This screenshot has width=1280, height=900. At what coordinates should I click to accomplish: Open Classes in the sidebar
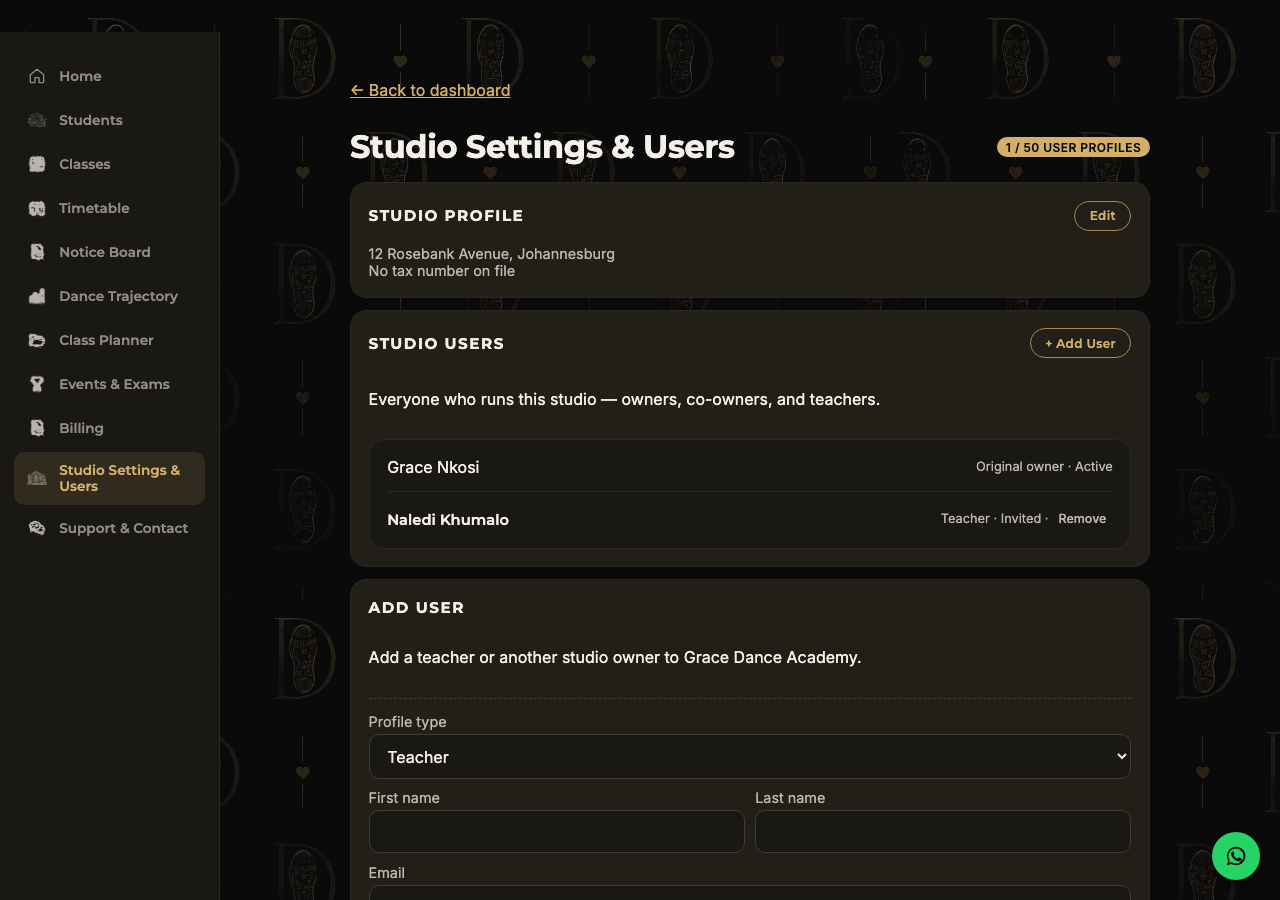[x=110, y=164]
